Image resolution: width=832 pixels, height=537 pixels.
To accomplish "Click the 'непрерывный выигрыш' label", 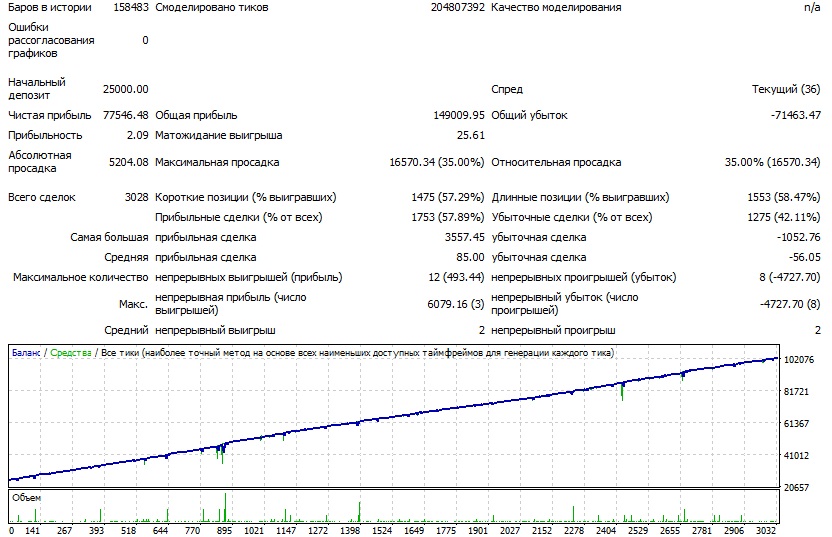I will click(215, 331).
